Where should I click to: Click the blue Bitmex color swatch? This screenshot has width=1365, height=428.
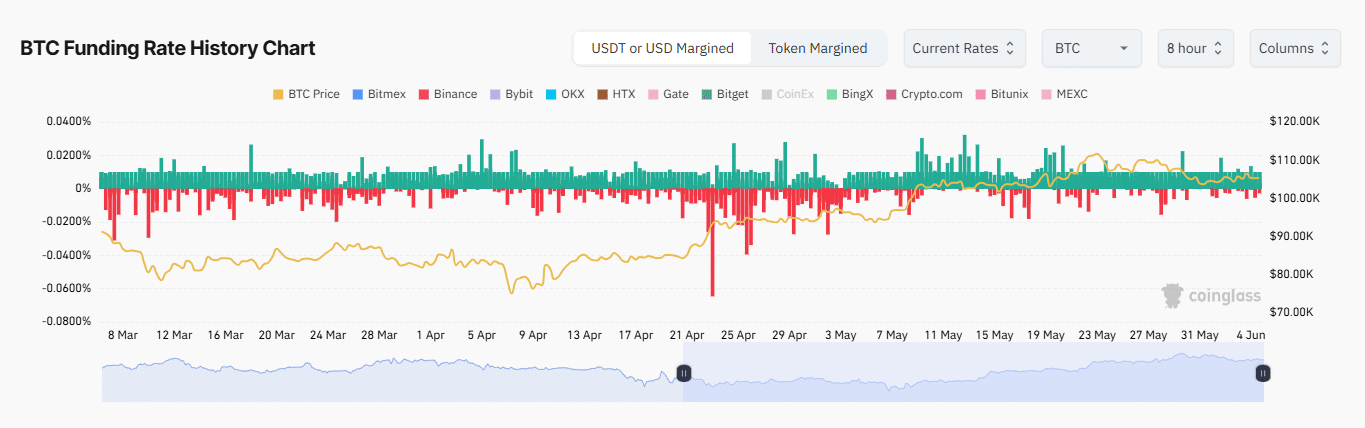click(x=358, y=94)
